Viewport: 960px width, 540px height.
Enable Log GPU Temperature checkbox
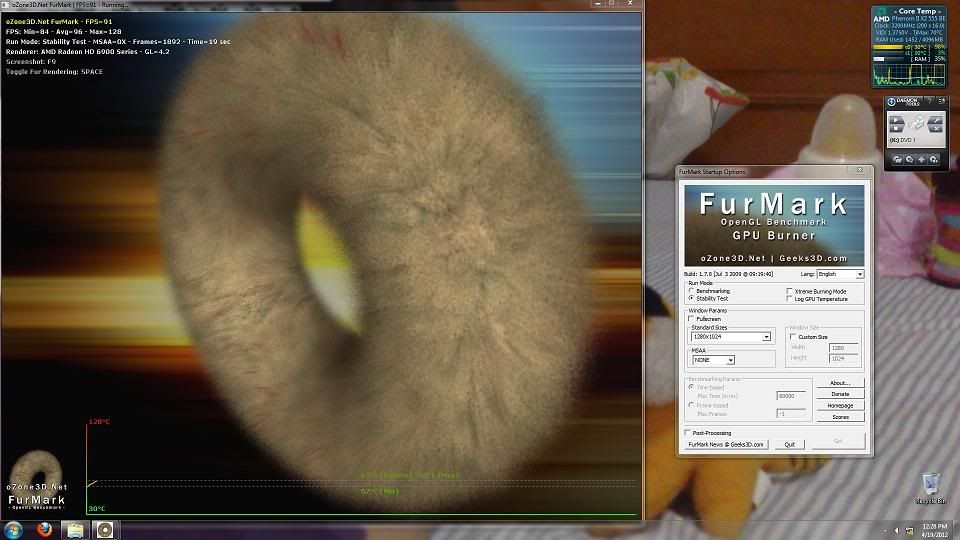point(790,299)
